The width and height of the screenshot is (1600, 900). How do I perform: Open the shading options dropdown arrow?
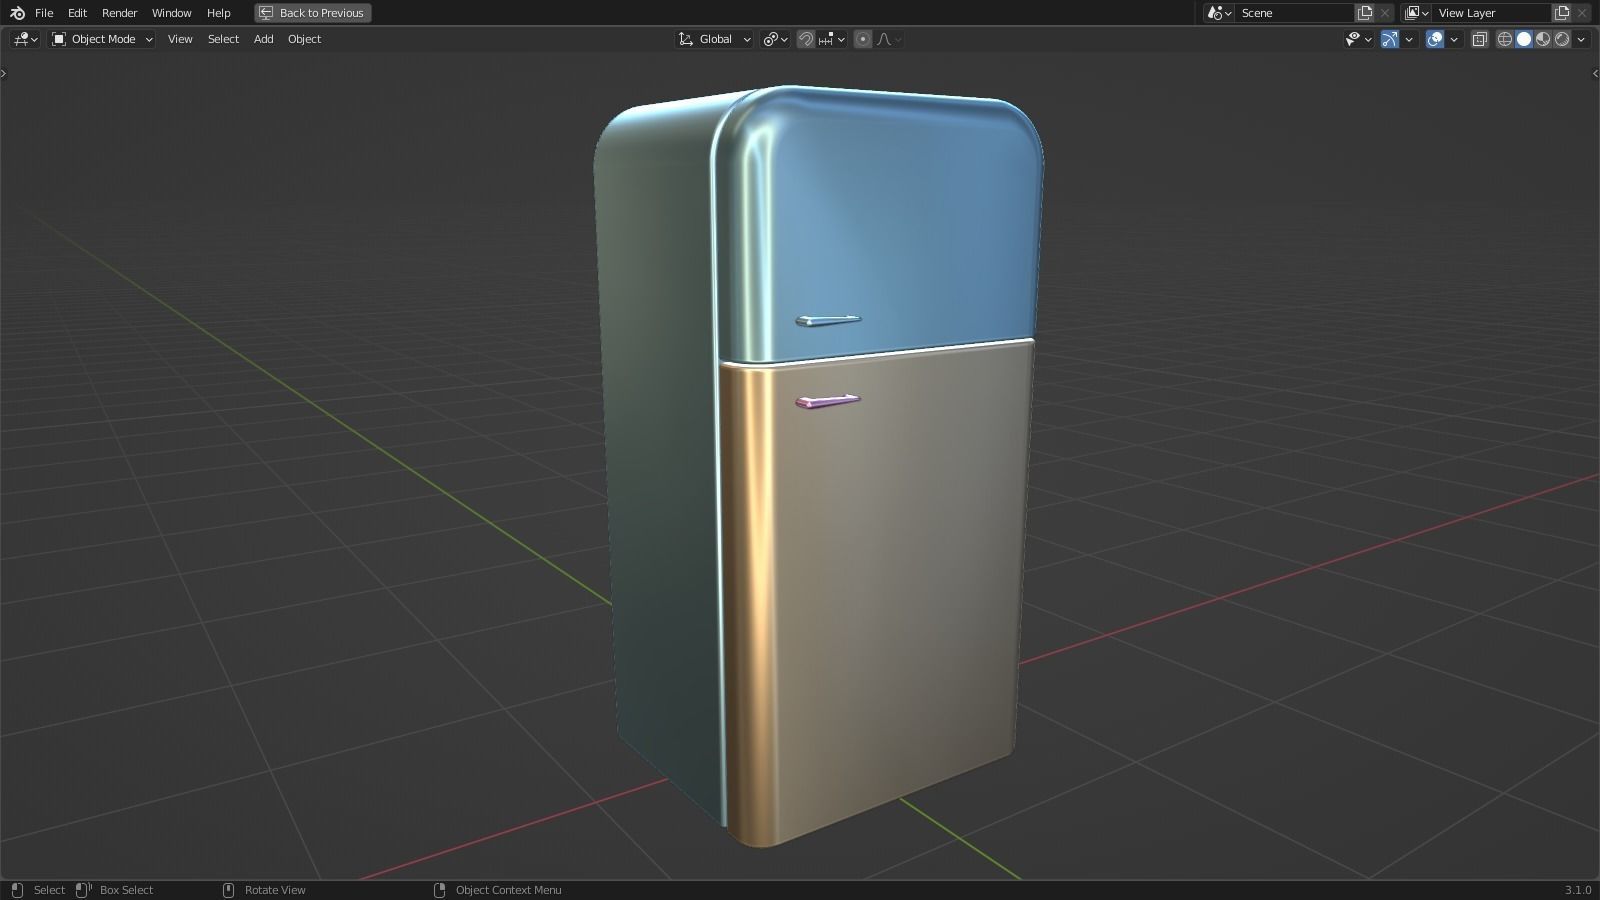[x=1581, y=39]
